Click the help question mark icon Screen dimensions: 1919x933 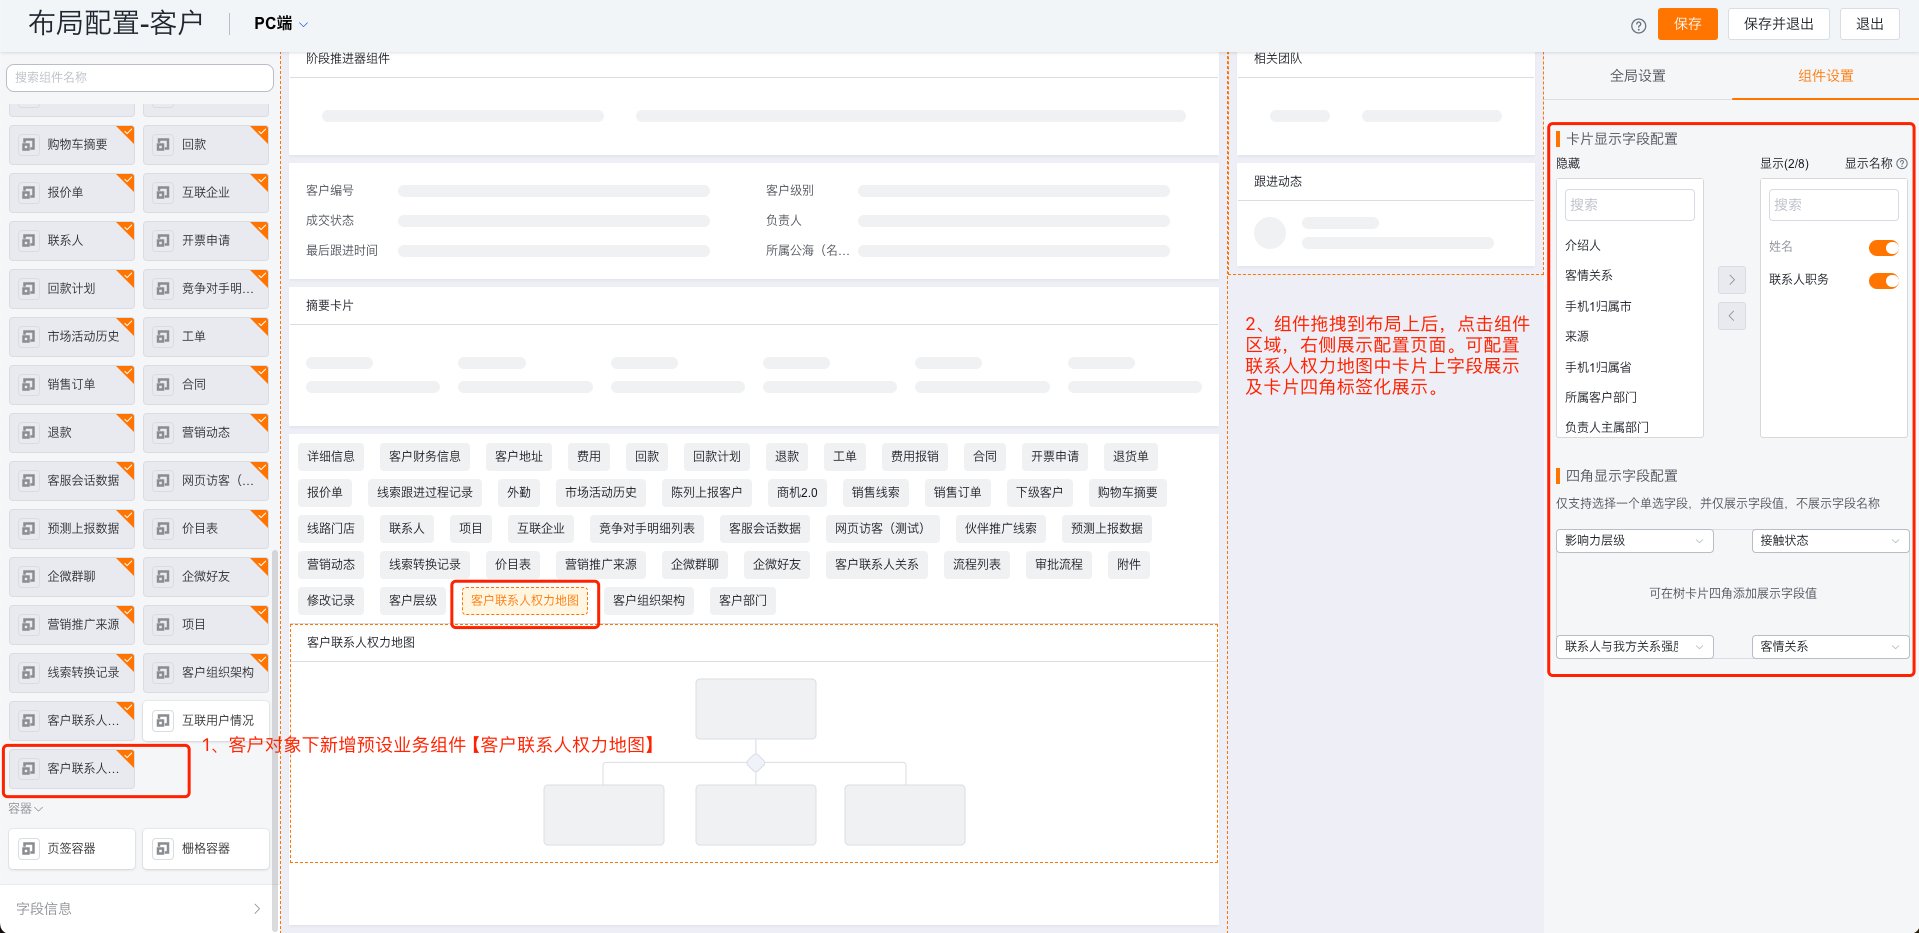pos(1638,26)
